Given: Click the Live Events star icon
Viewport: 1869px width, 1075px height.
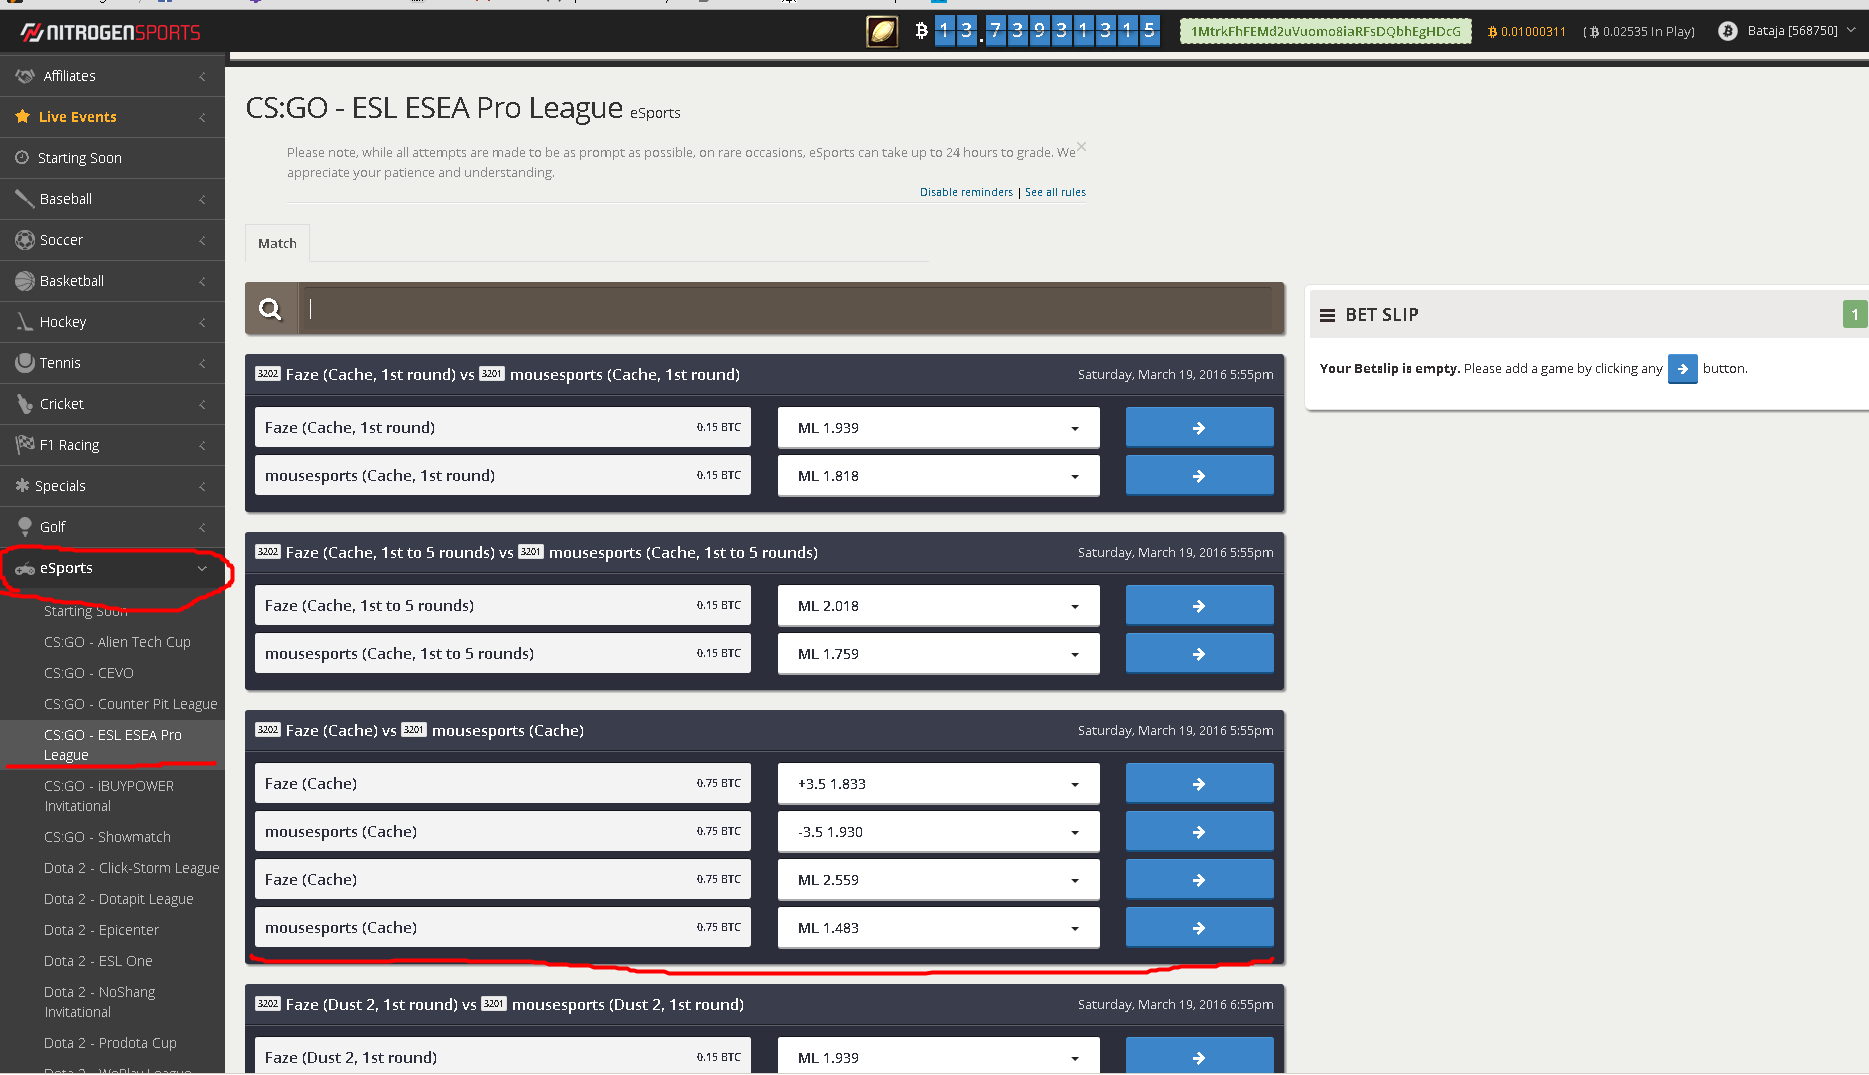Looking at the screenshot, I should 23,117.
